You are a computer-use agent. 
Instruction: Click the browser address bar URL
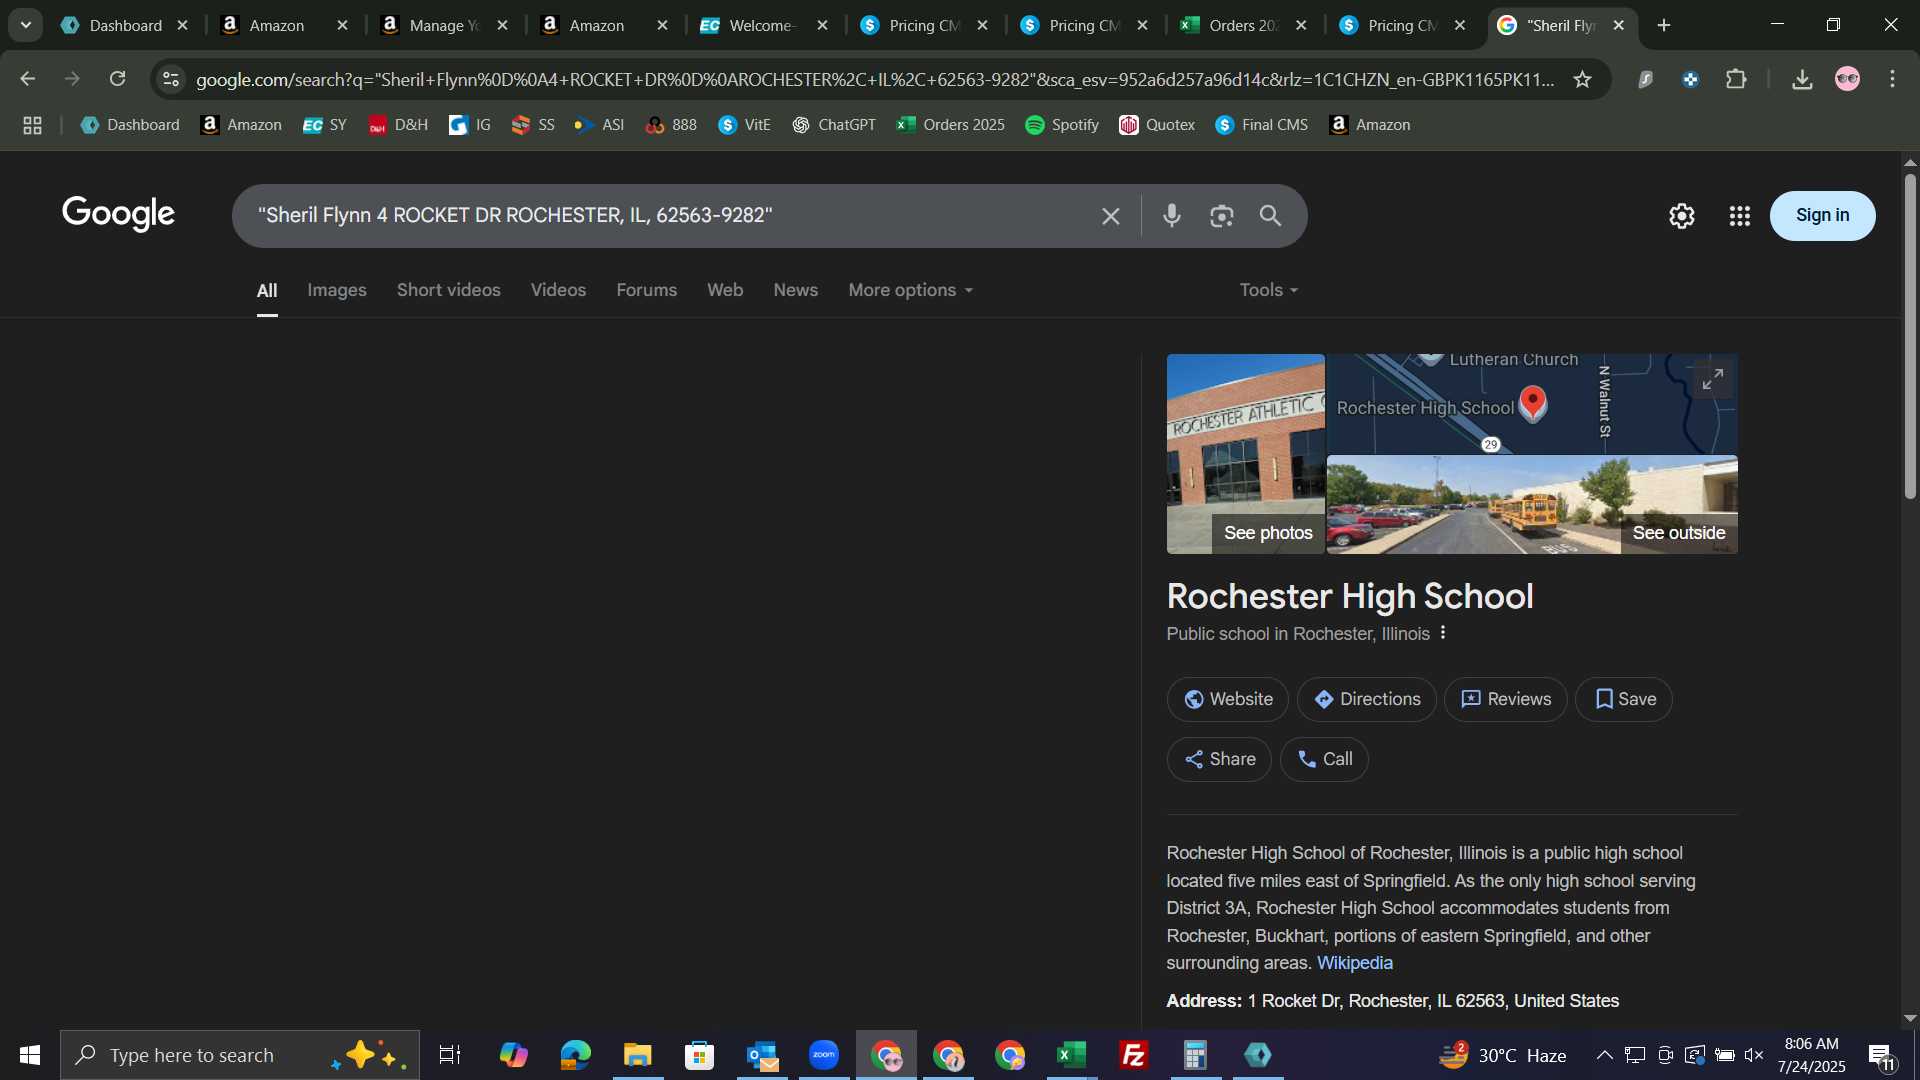click(x=875, y=79)
